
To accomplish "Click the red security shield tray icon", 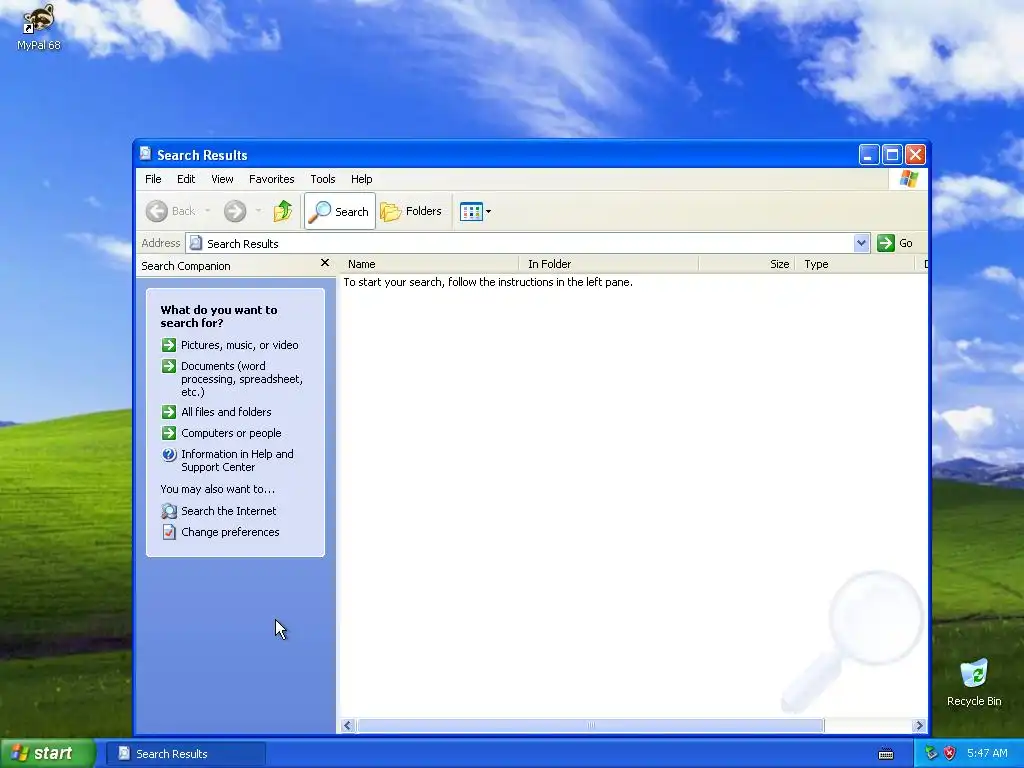I will point(950,753).
